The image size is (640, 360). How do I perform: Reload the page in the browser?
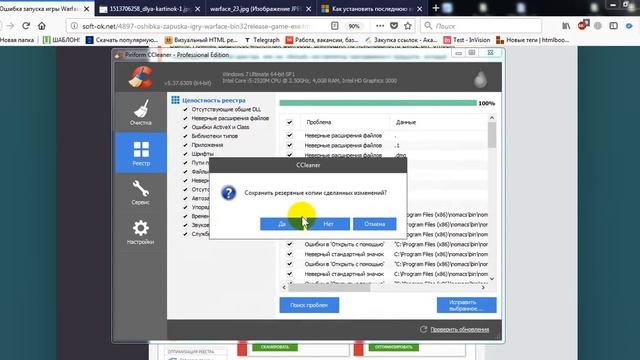(26, 26)
